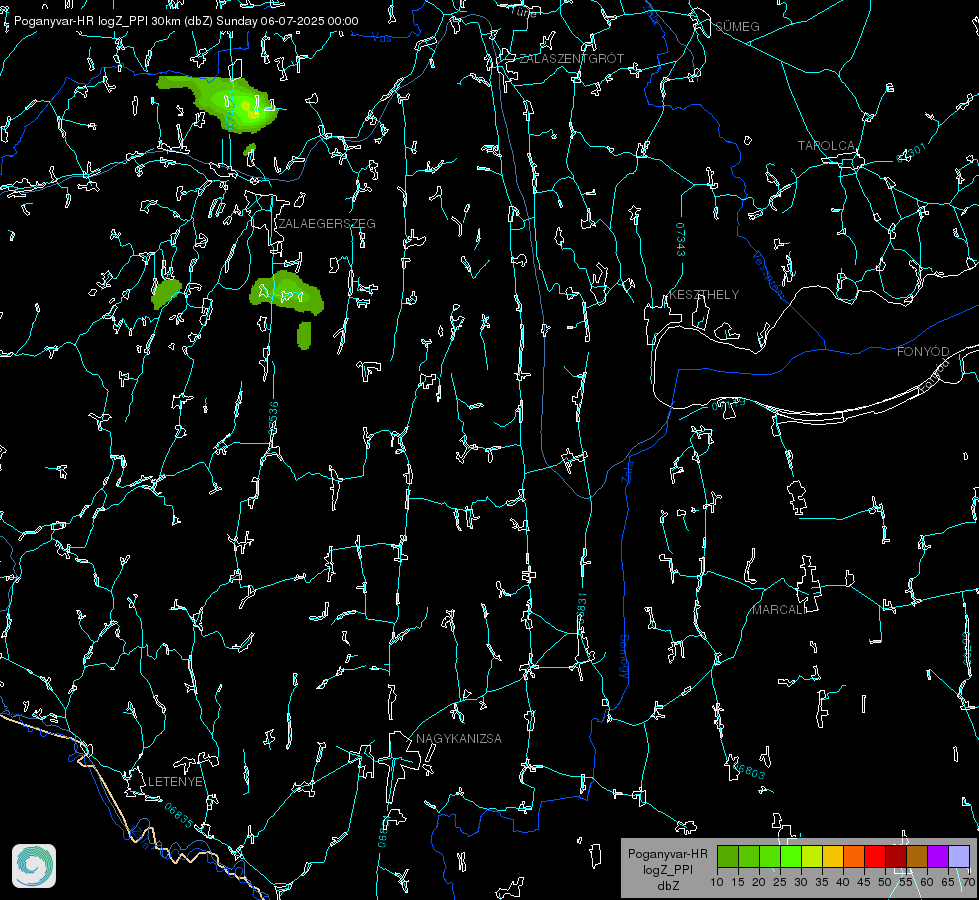Click the ZALASZENTGRÓT city label
The height and width of the screenshot is (900, 979).
571,59
